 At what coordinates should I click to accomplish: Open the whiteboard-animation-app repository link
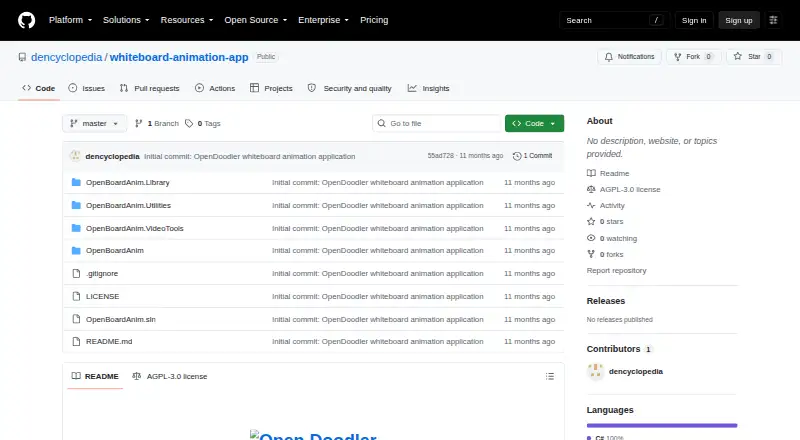coord(179,57)
